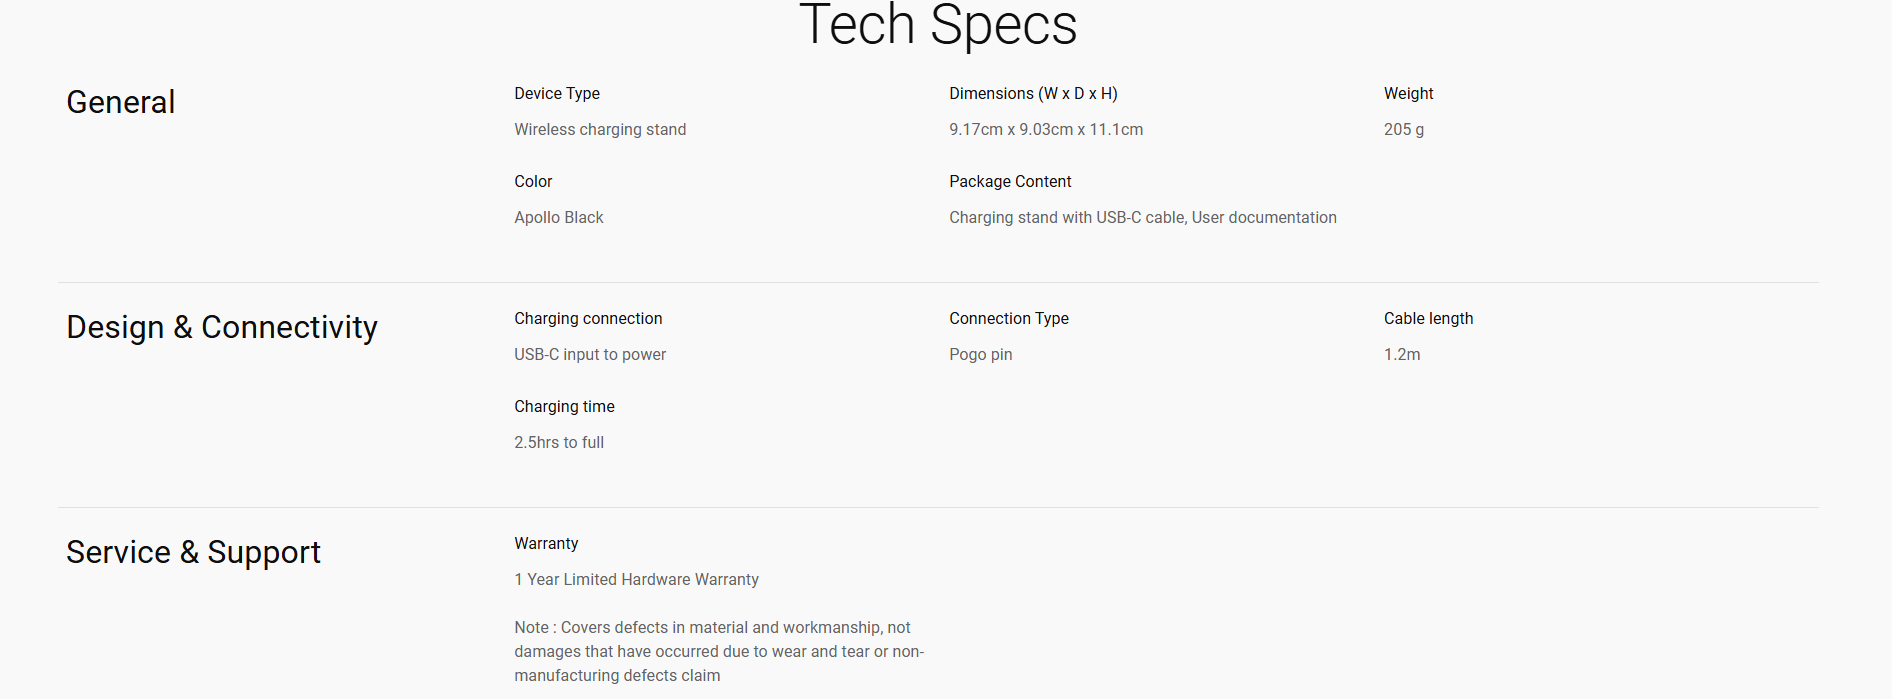This screenshot has width=1893, height=699.
Task: Click the Charging connection label
Action: (x=588, y=318)
